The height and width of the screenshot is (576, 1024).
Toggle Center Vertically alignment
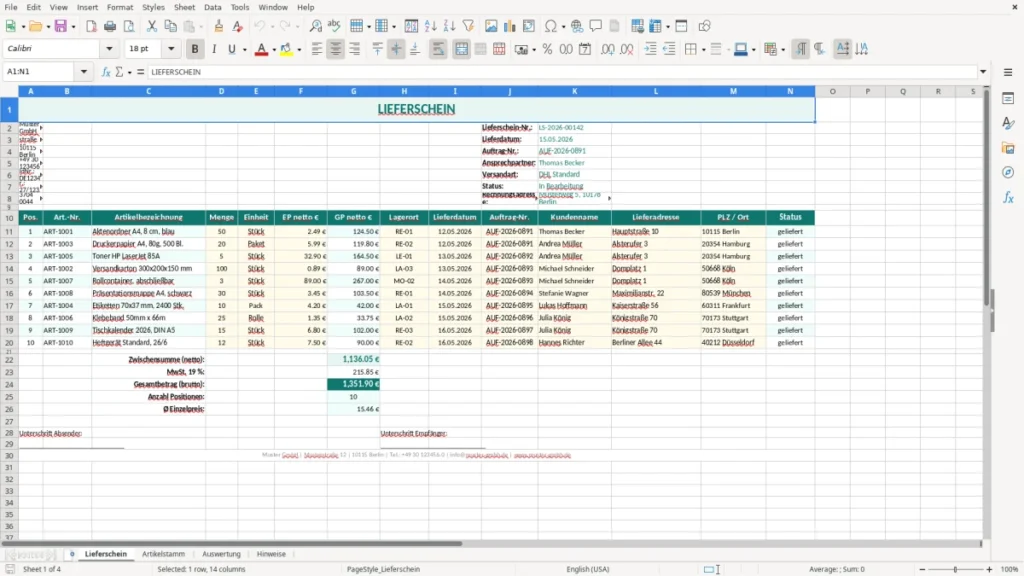pos(396,49)
